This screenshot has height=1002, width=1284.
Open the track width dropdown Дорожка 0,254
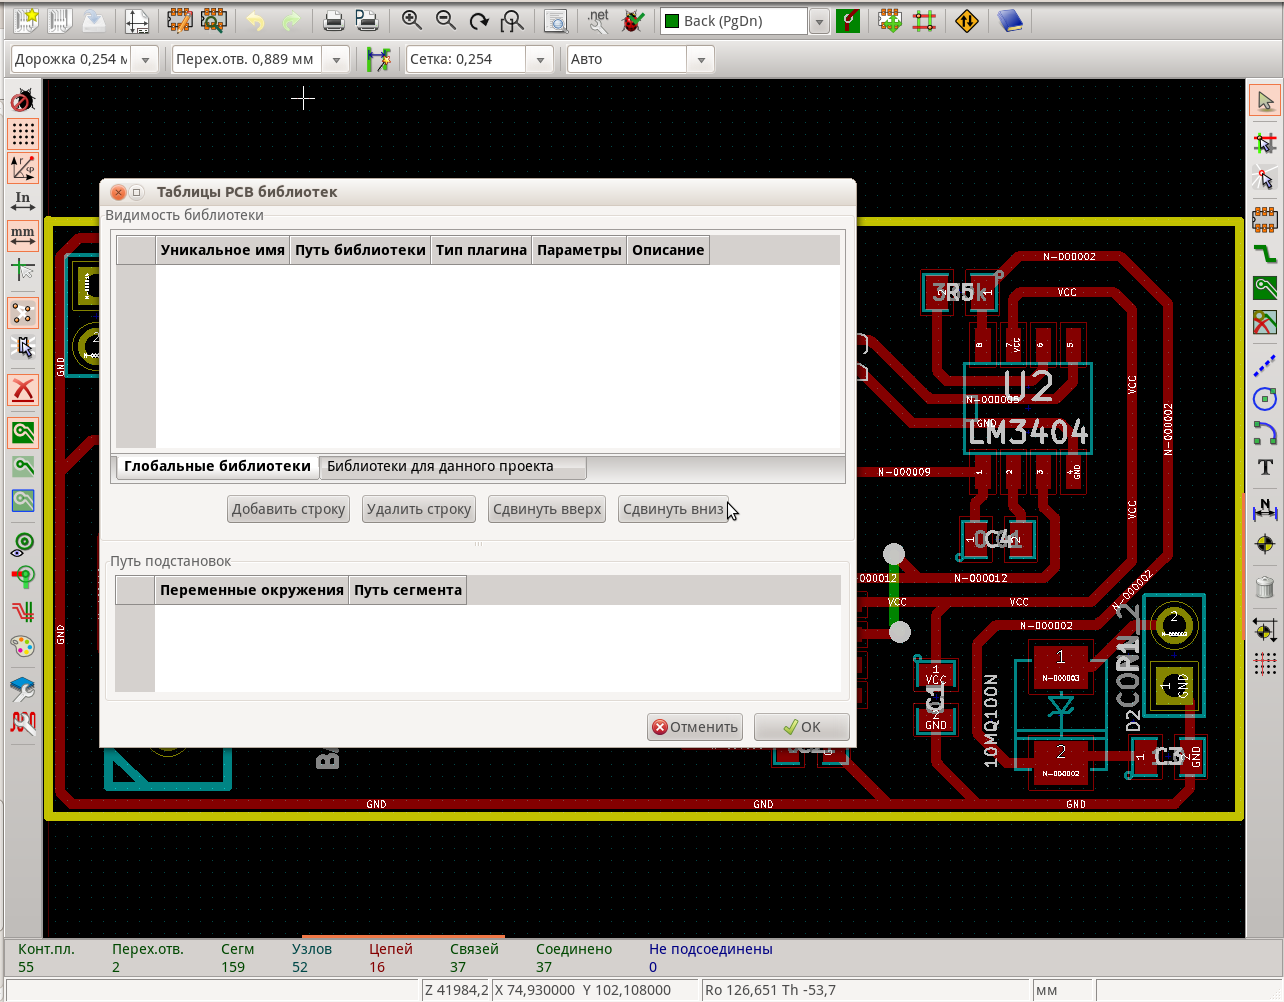pos(145,59)
